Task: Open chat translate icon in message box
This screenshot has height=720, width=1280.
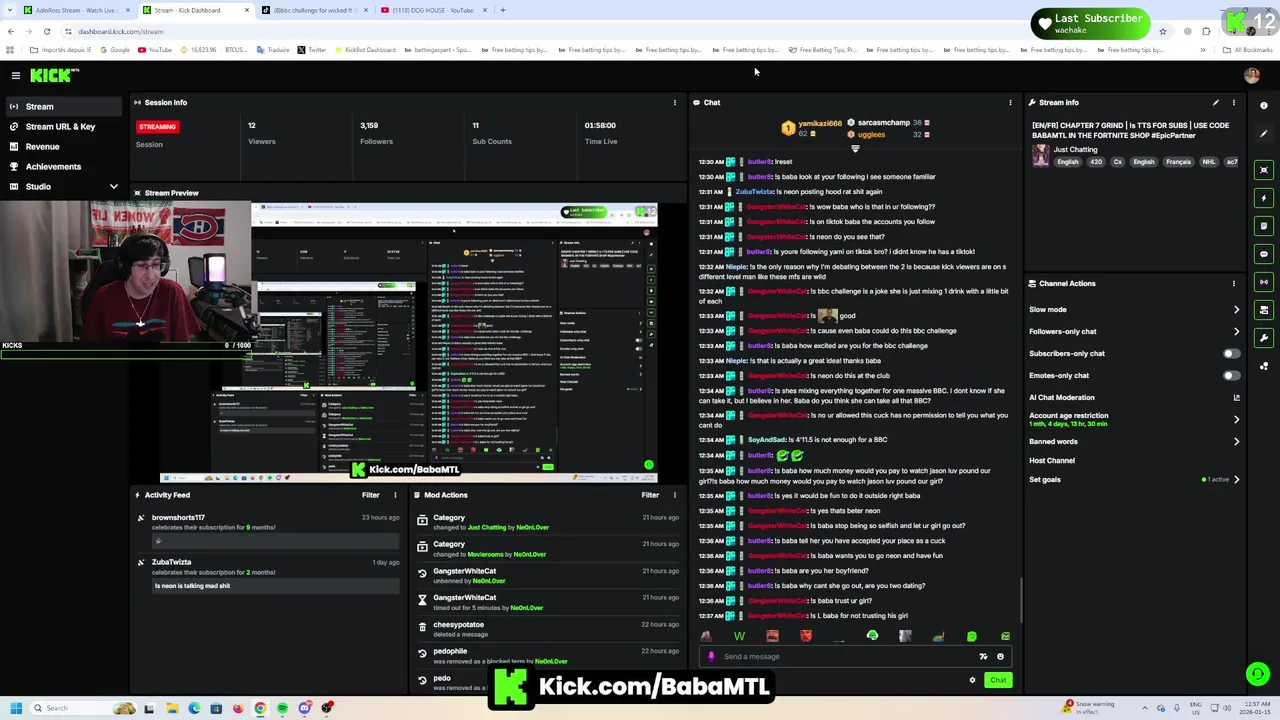Action: click(983, 657)
